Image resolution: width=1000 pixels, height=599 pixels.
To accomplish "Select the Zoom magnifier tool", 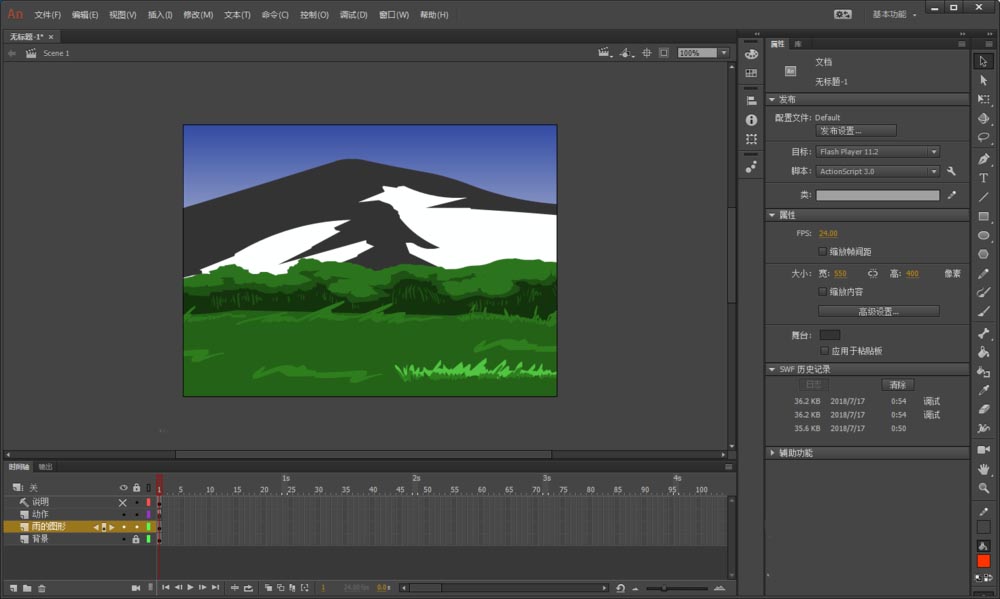I will click(983, 488).
